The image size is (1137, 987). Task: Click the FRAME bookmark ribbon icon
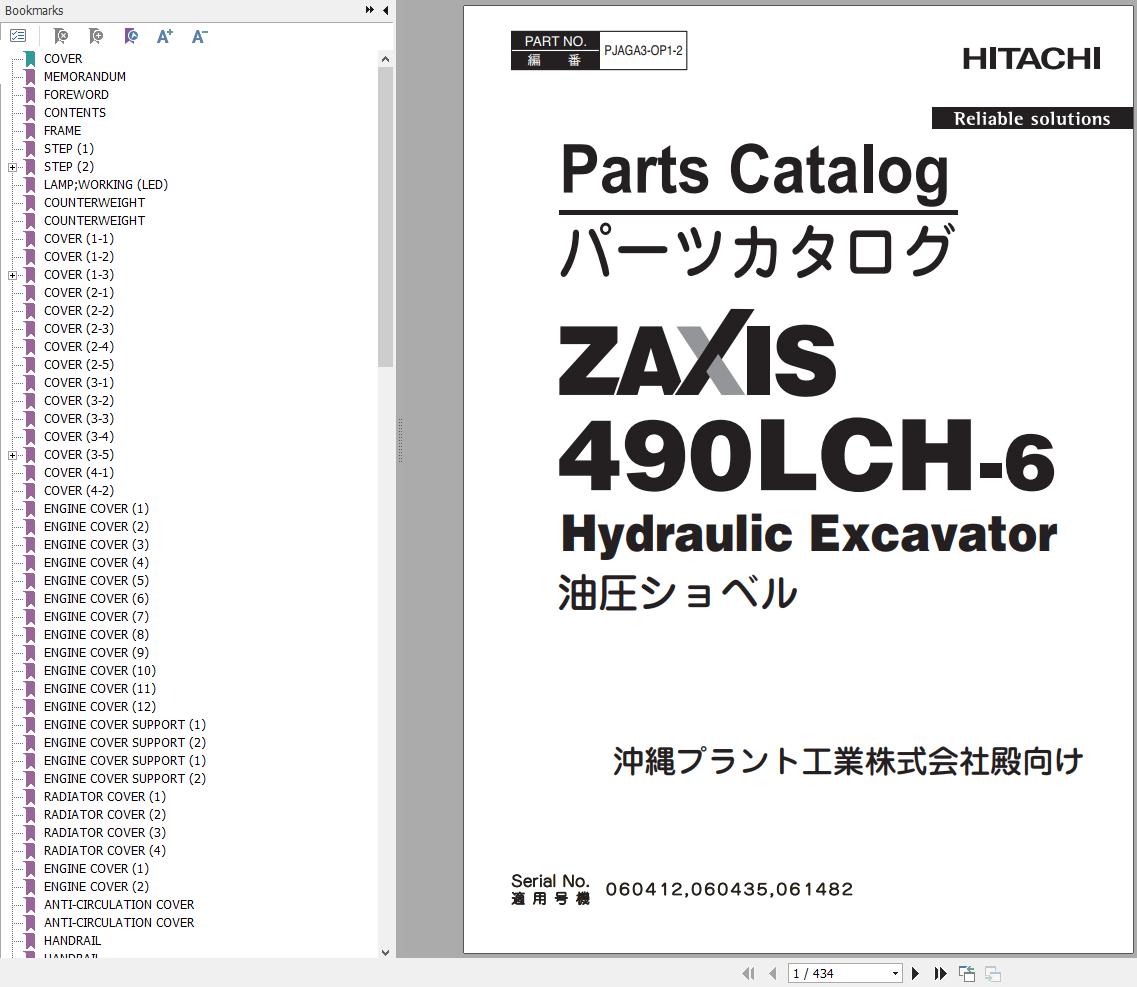30,131
